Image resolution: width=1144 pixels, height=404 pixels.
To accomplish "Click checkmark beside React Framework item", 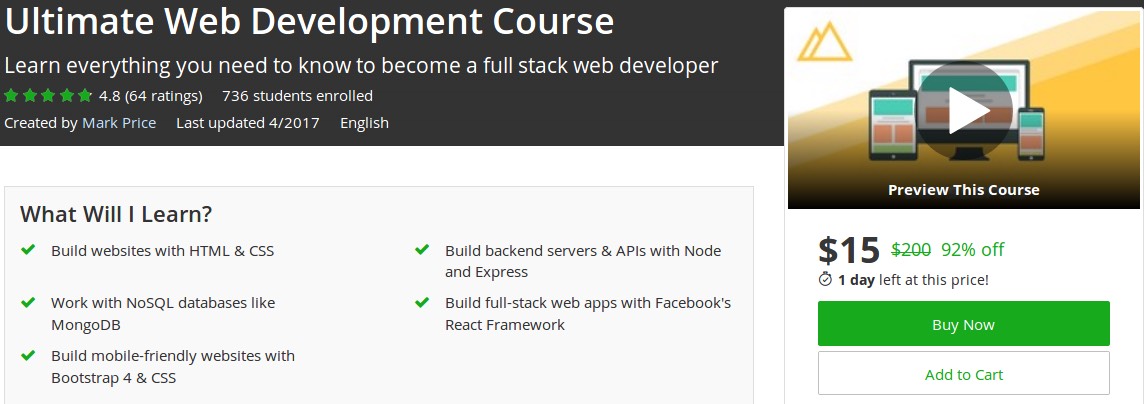I will (422, 302).
